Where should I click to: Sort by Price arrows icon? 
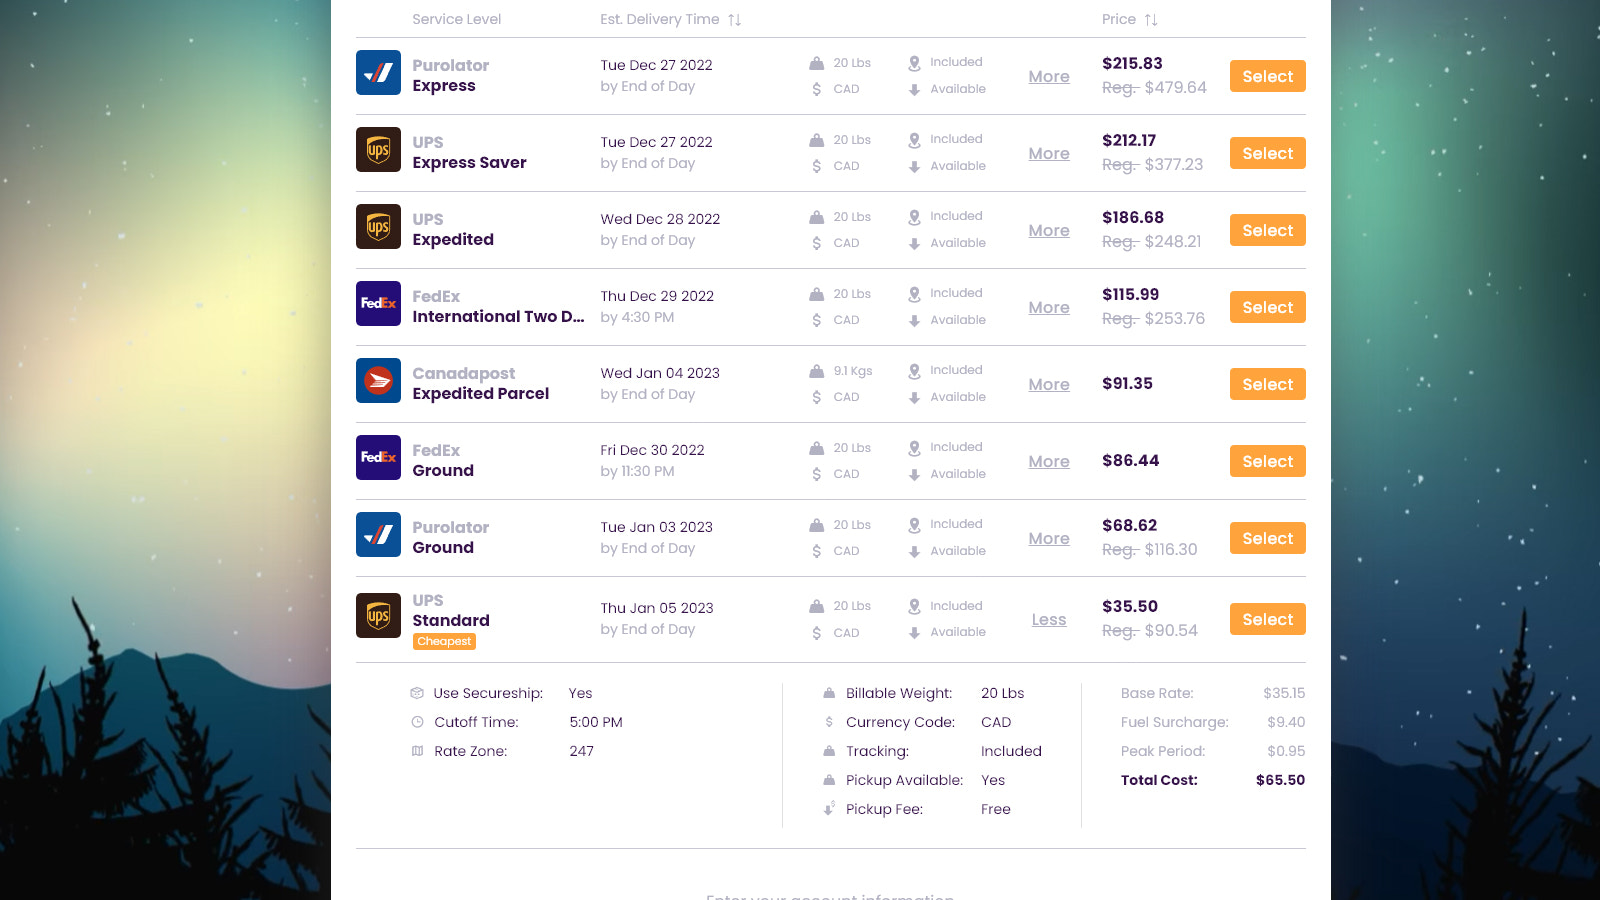point(1151,20)
